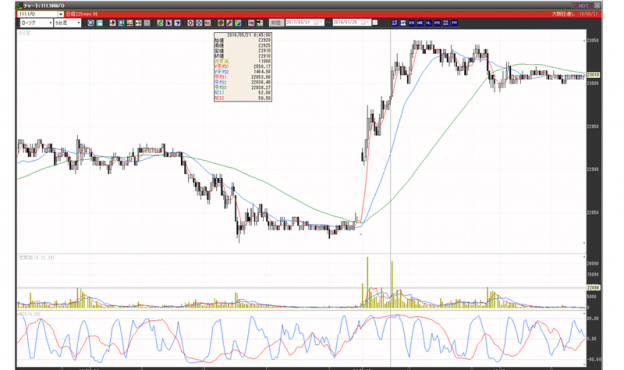Click the HOT button in the title bar
Screen dimensions: 624x370
pyautogui.click(x=583, y=6)
